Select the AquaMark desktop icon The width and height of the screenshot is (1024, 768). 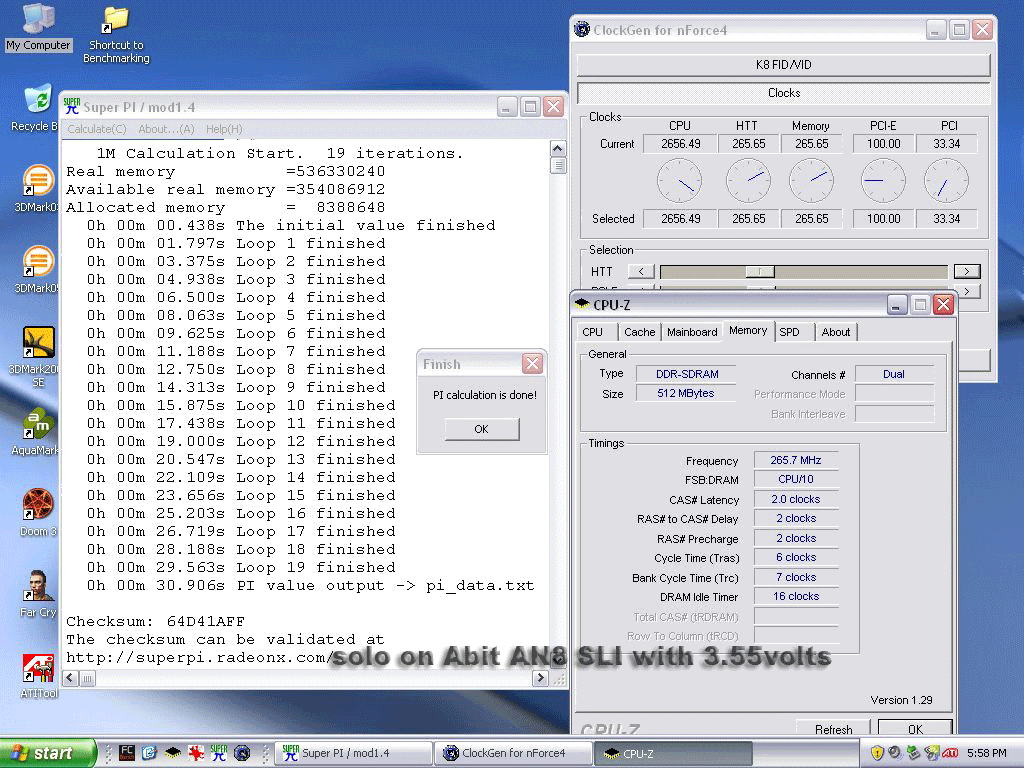(38, 424)
